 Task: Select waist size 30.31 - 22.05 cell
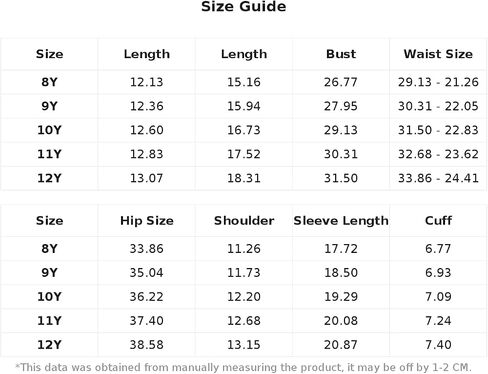pos(438,106)
